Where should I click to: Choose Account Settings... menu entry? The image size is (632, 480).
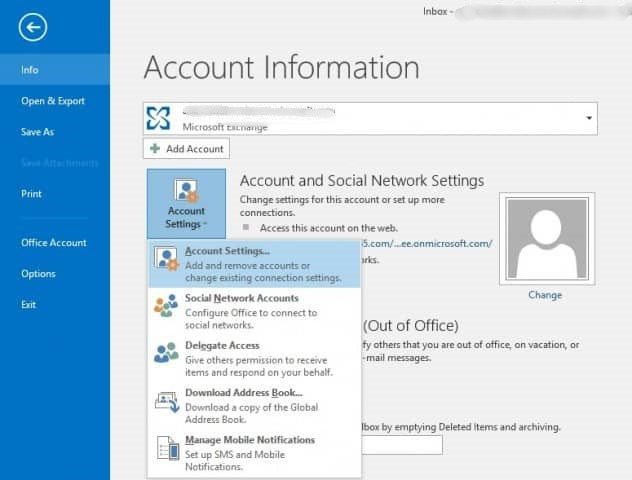coord(254,264)
